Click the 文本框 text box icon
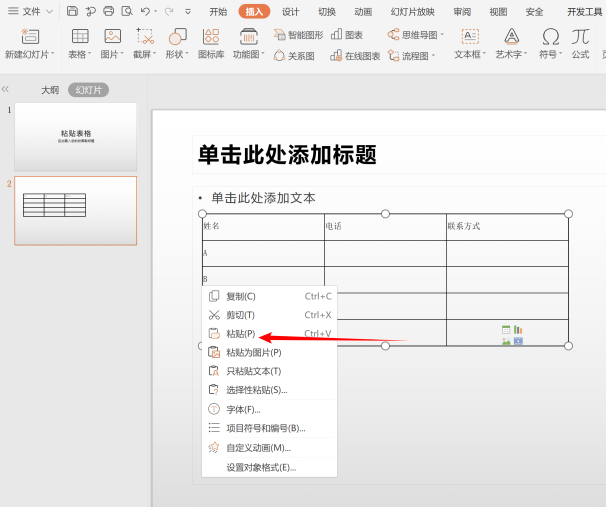This screenshot has width=606, height=507. tap(470, 36)
